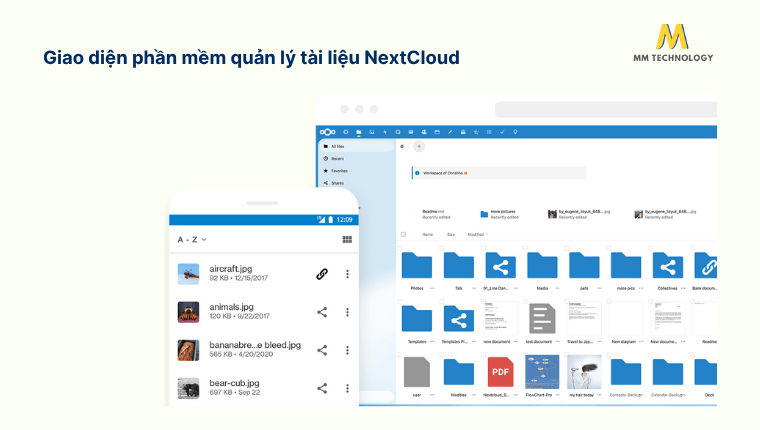
Task: Open more actions for pets folder
Action: (599, 288)
